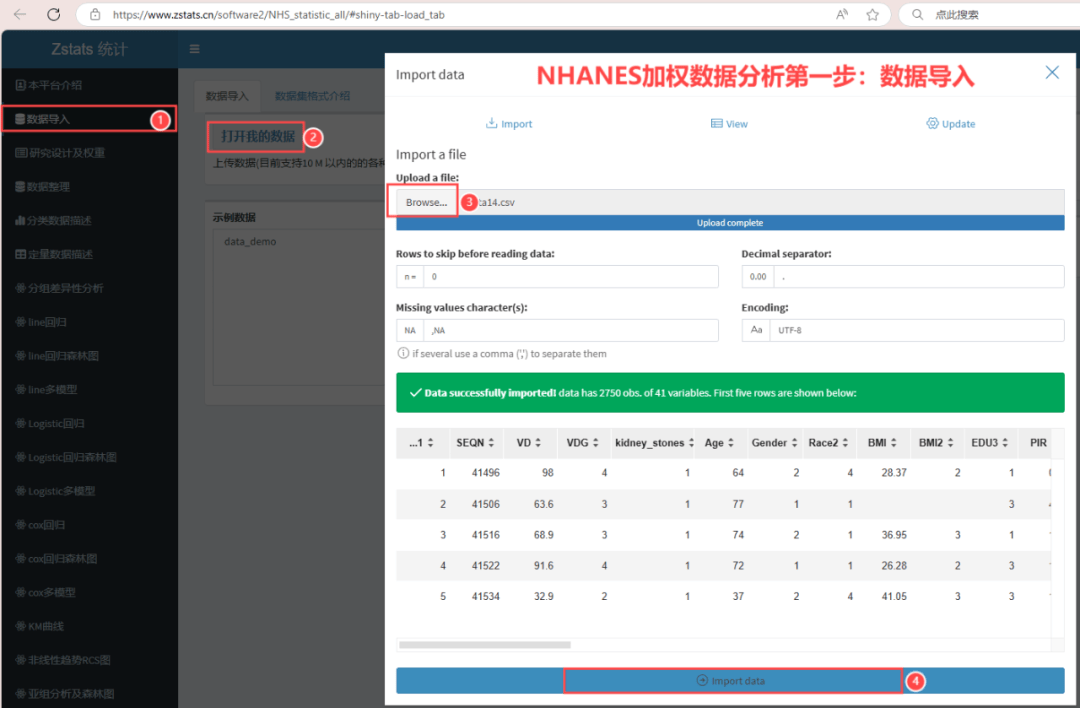Select 数据导入 in the sidebar

[x=60, y=117]
